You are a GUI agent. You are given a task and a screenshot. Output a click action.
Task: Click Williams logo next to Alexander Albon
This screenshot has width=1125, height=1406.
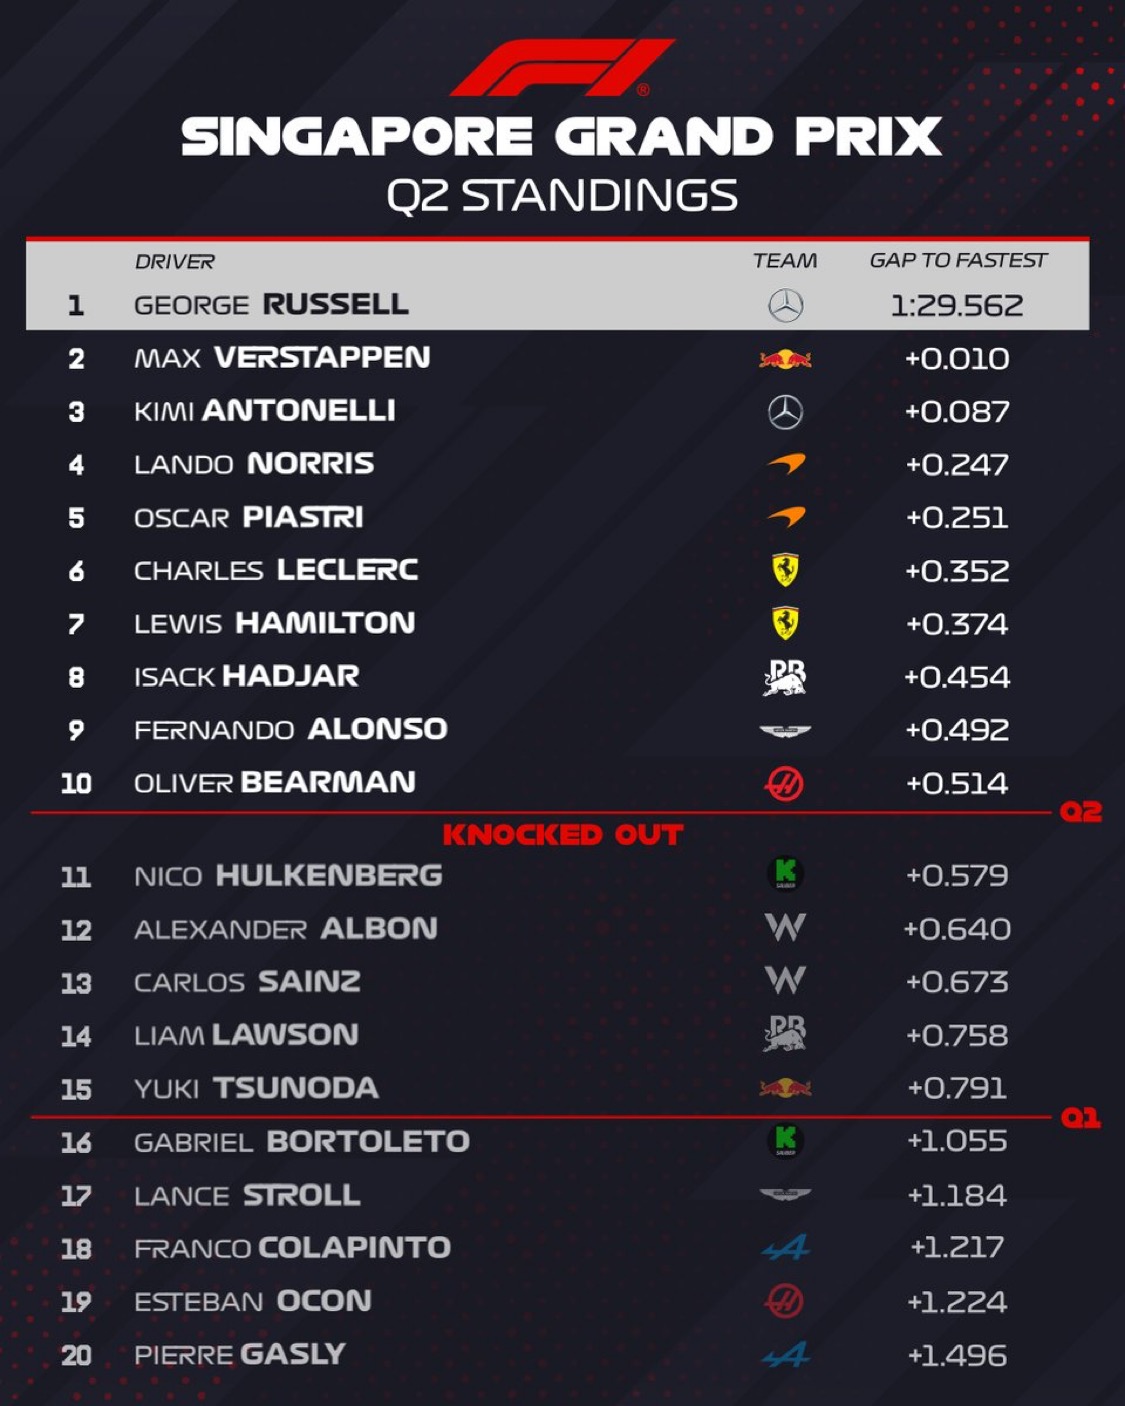coord(785,928)
